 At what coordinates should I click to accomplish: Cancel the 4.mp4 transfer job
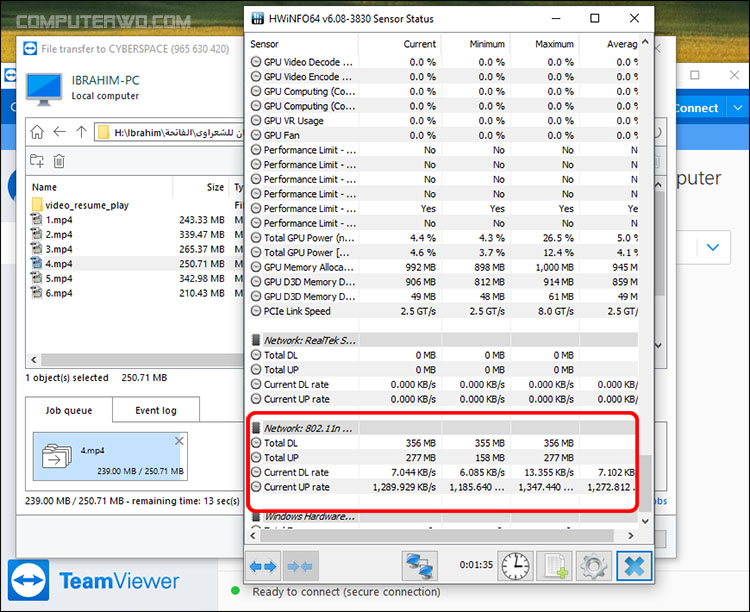179,441
